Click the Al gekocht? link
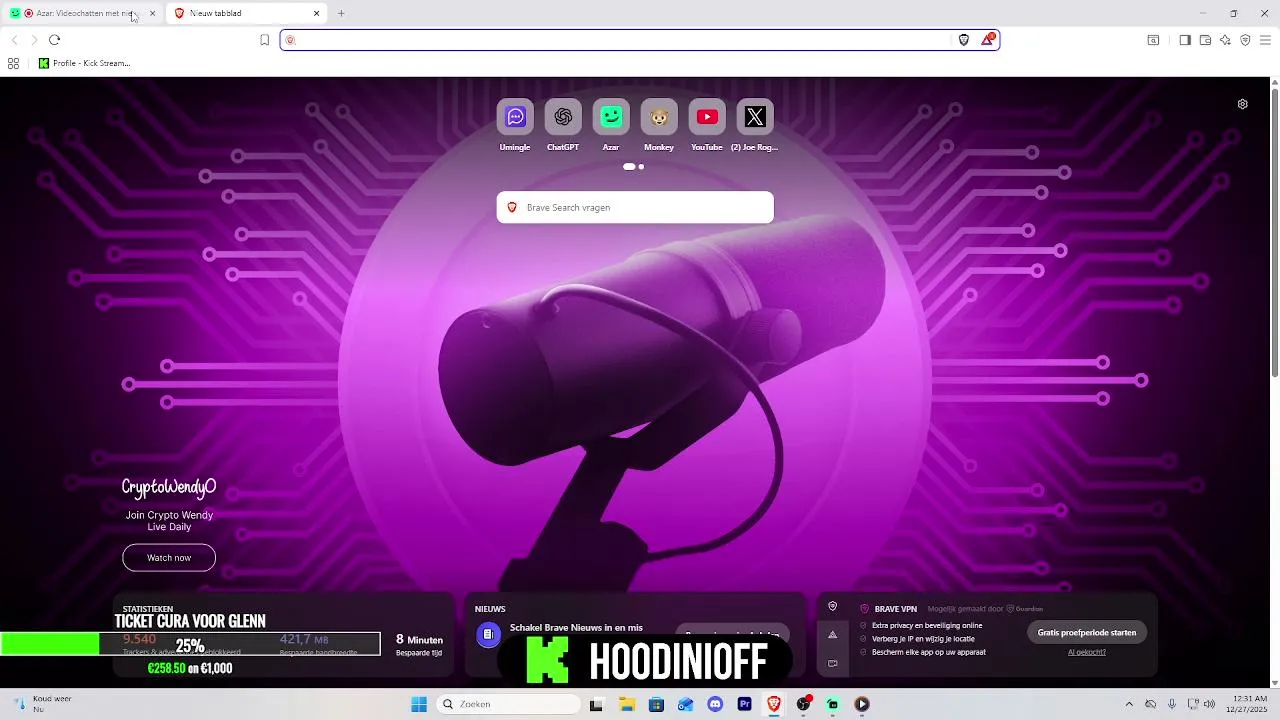Screen dimensions: 1280x720 tap(1087, 652)
